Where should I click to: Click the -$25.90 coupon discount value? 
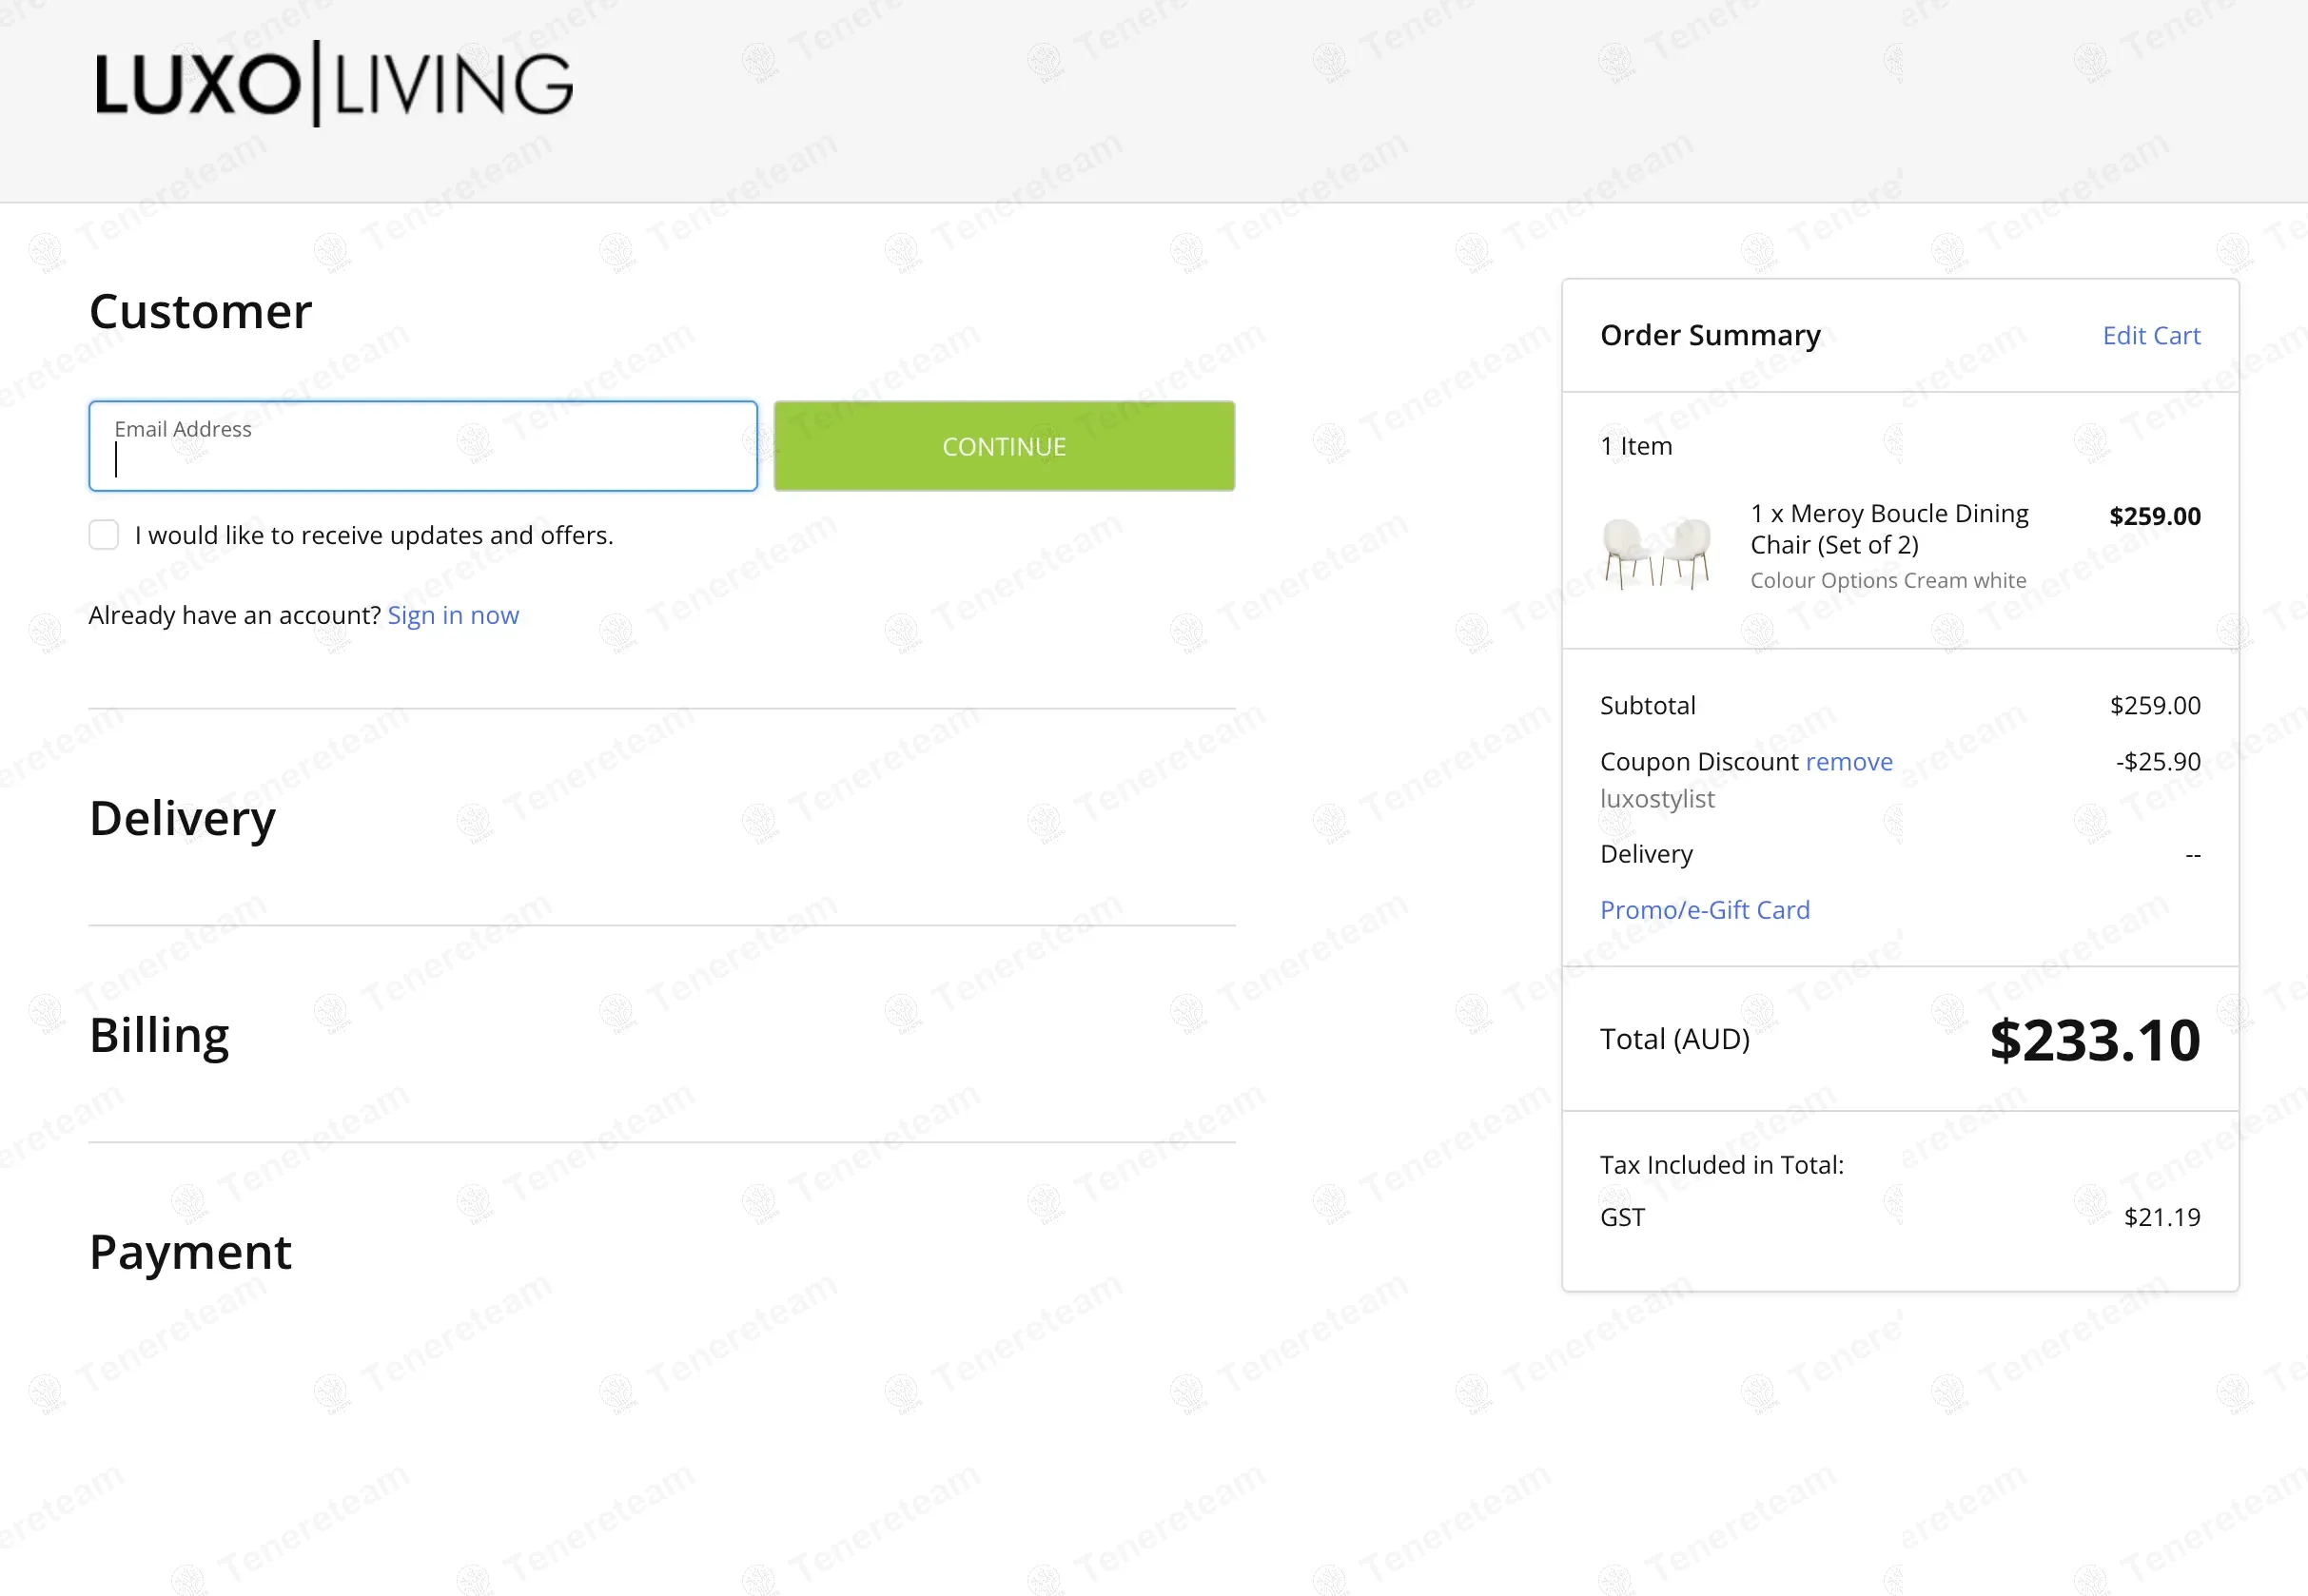click(x=2158, y=762)
